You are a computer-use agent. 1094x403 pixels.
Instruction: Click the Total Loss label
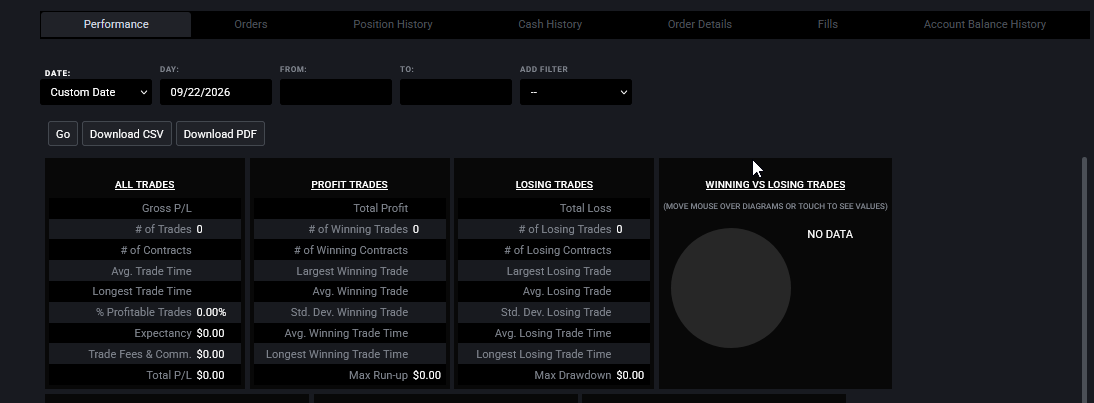[x=585, y=208]
